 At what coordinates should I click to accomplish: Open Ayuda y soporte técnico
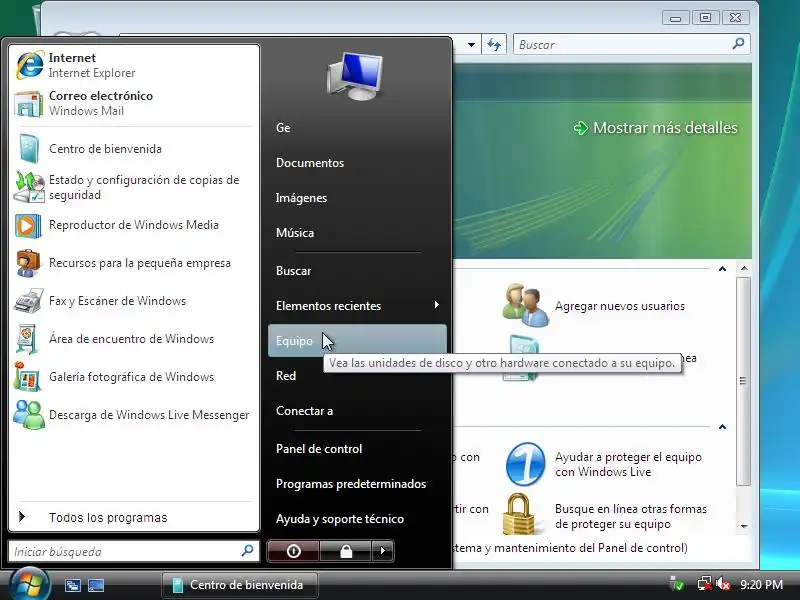point(357,519)
